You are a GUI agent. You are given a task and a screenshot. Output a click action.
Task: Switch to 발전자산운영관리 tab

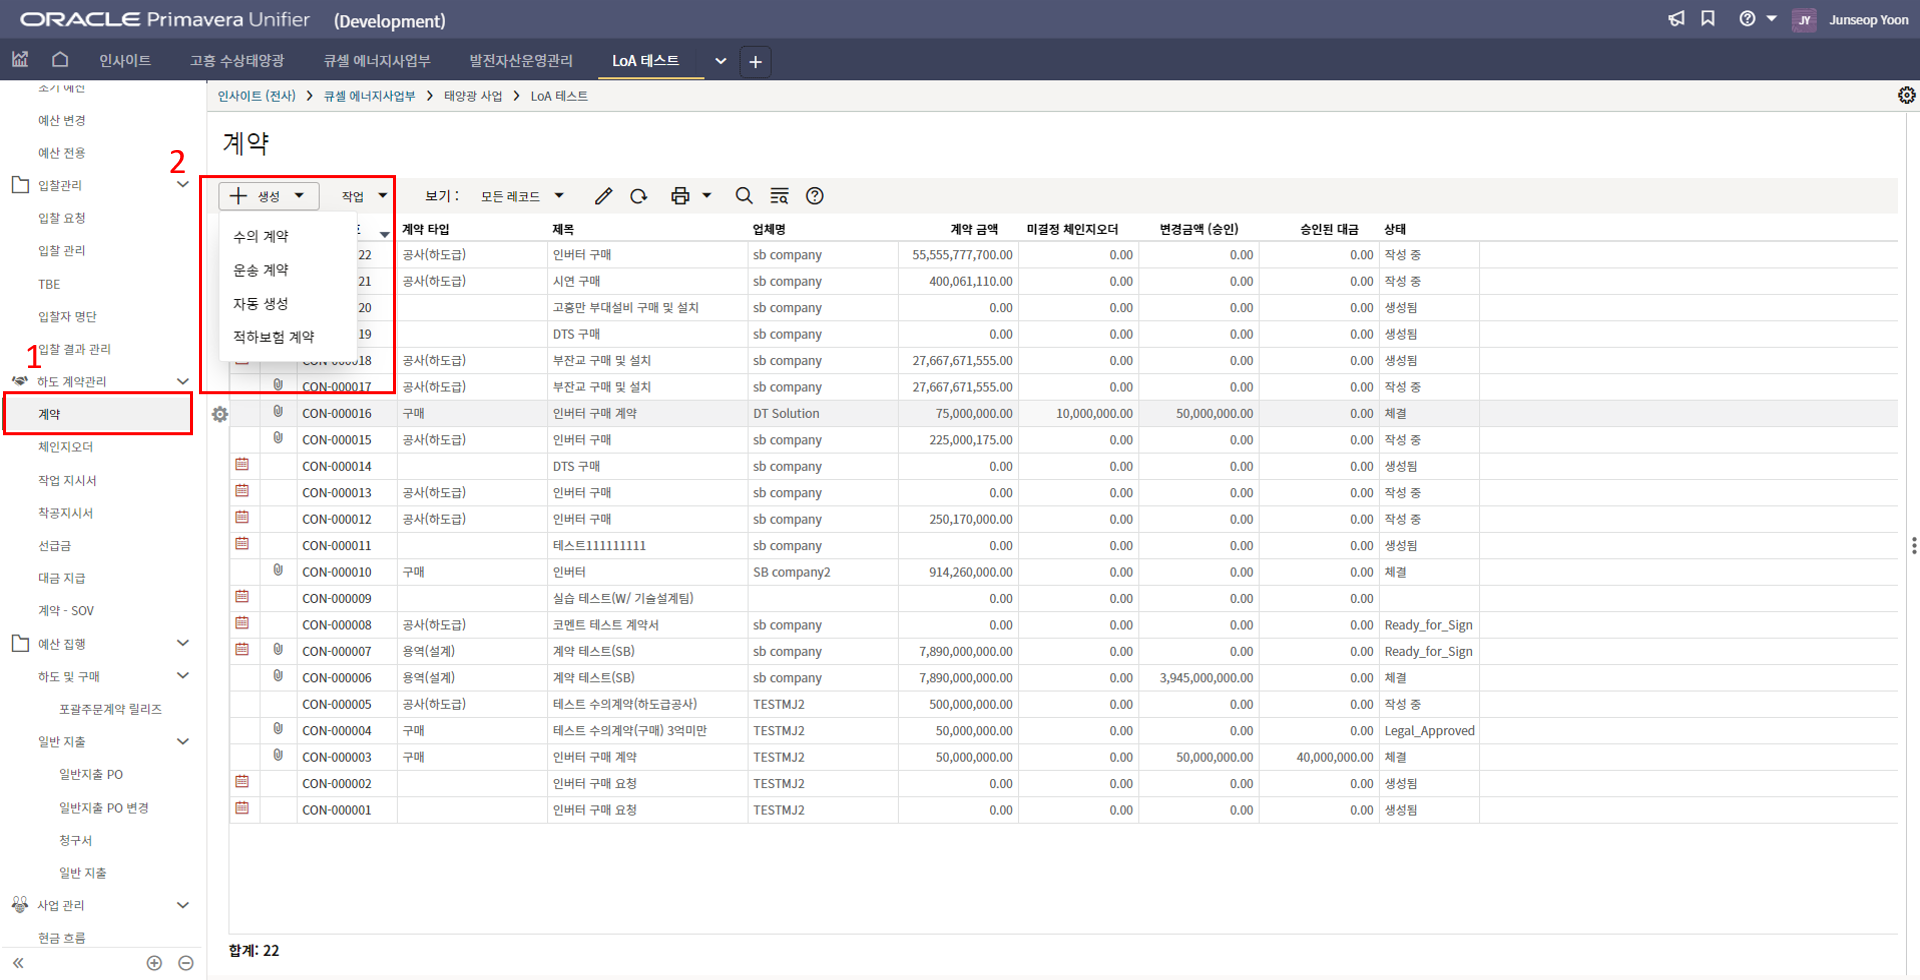pyautogui.click(x=521, y=61)
